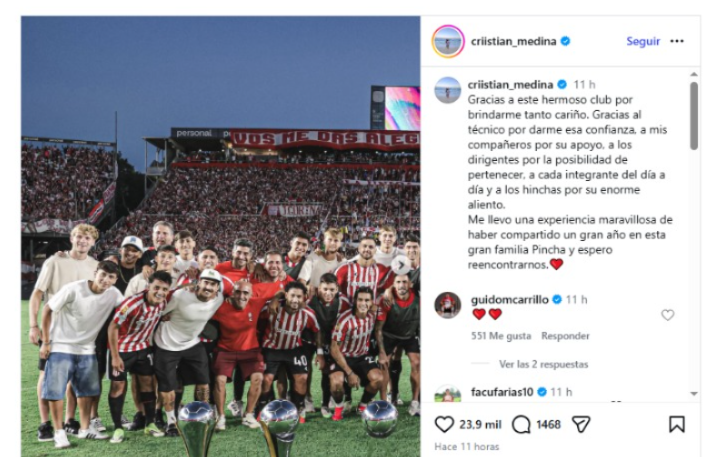Share post with paper plane icon
Image resolution: width=707 pixels, height=457 pixels.
[x=581, y=424]
